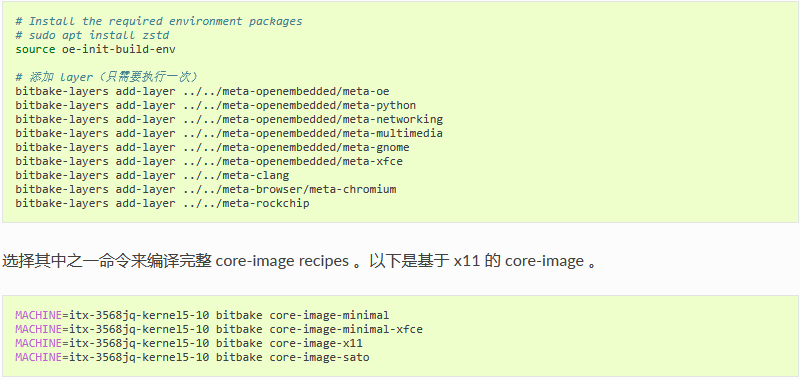800x380 pixels.
Task: Click the Chinese 'layer' comment line
Action: point(107,78)
